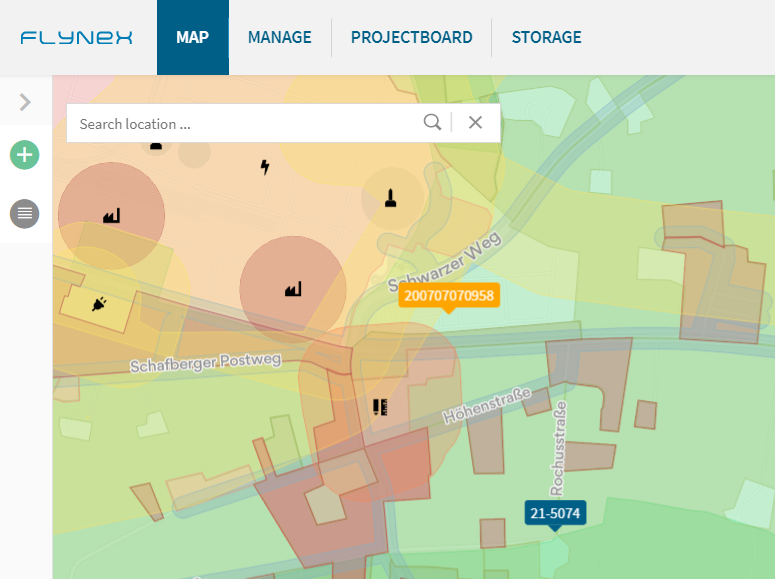Select the lightning bolt power icon on map

[x=265, y=167]
